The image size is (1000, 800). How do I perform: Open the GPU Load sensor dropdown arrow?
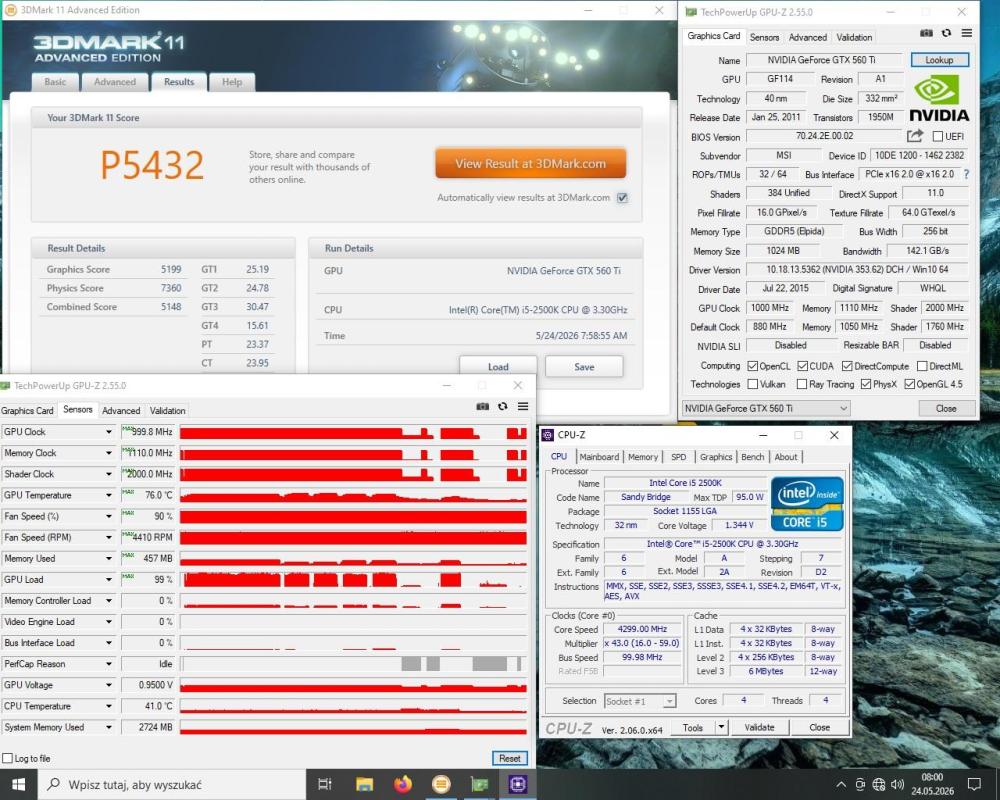(109, 580)
